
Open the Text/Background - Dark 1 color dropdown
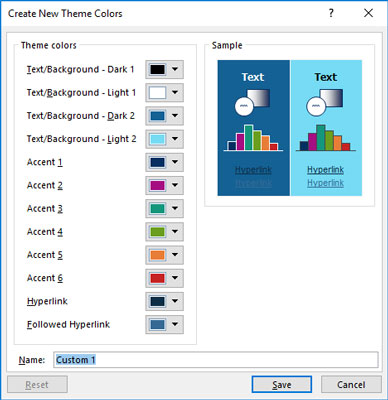click(x=164, y=69)
